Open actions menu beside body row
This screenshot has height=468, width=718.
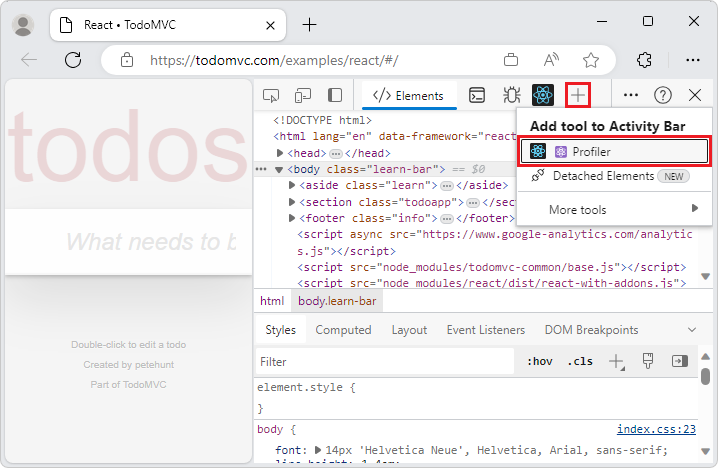click(x=261, y=169)
